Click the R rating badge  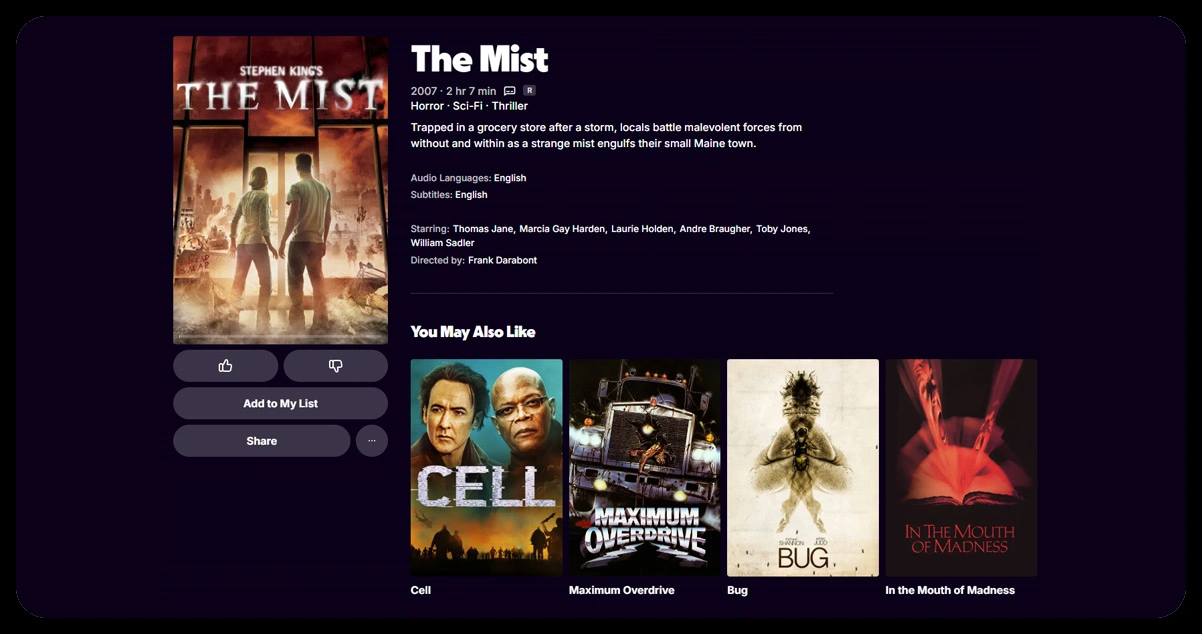pyautogui.click(x=529, y=91)
